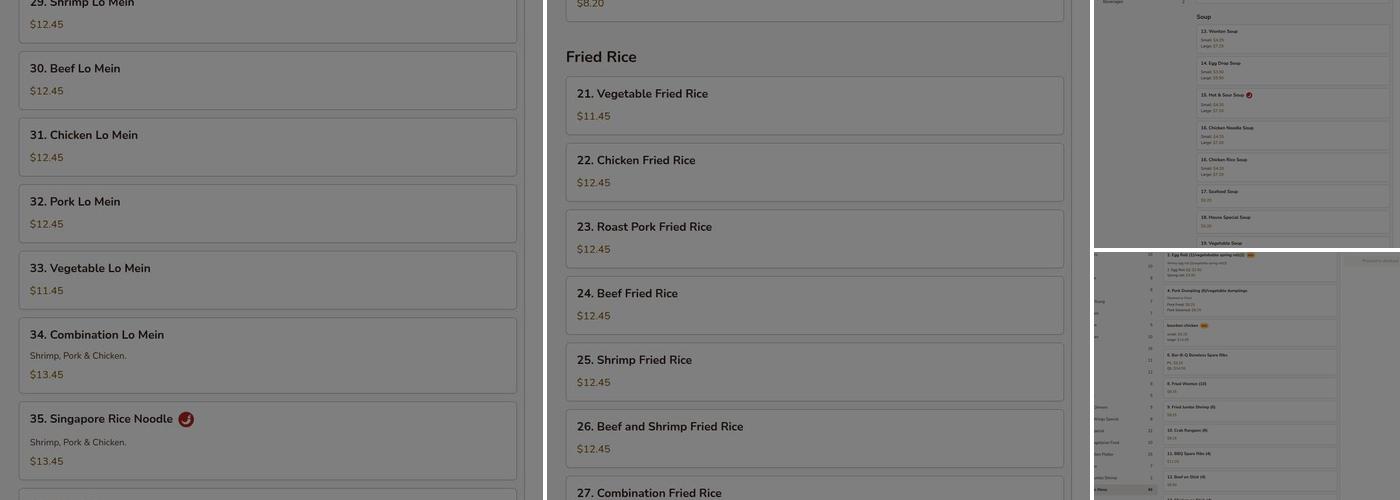Click the orange badge on the Egg Roll item
Screen dimensions: 1400x500
coord(1250,255)
